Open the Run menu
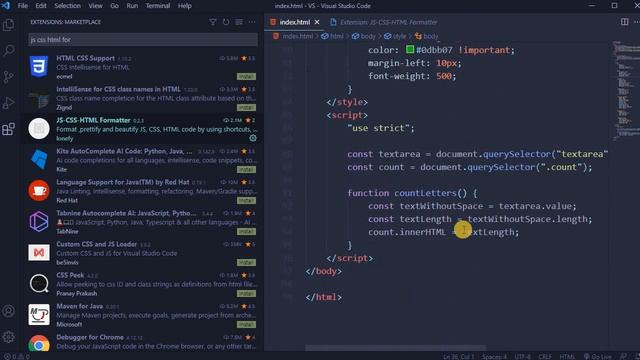Image resolution: width=640 pixels, height=360 pixels. point(132,6)
